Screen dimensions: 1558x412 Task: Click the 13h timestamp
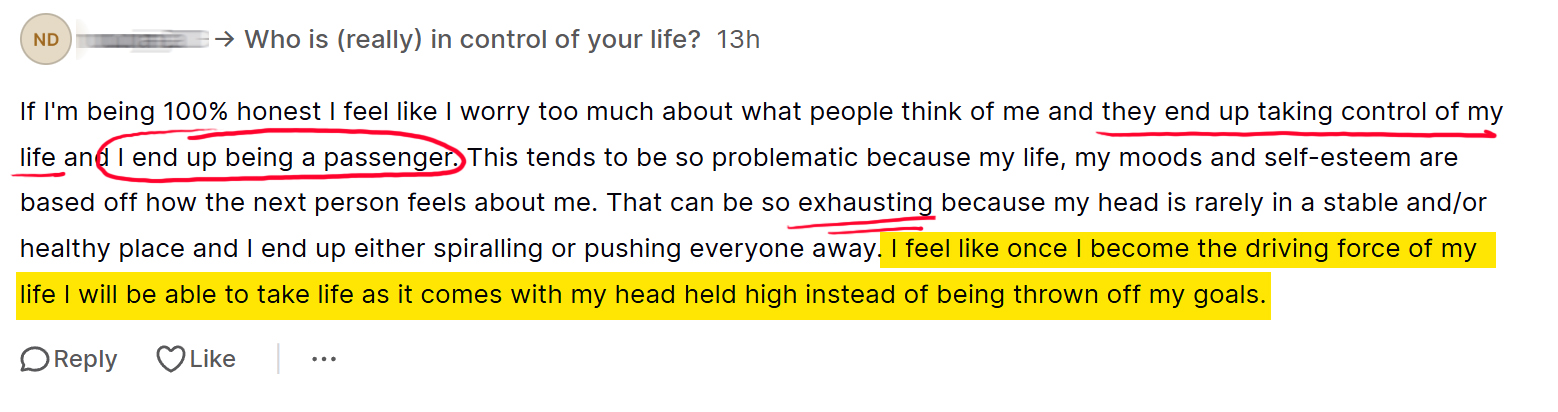pyautogui.click(x=738, y=40)
